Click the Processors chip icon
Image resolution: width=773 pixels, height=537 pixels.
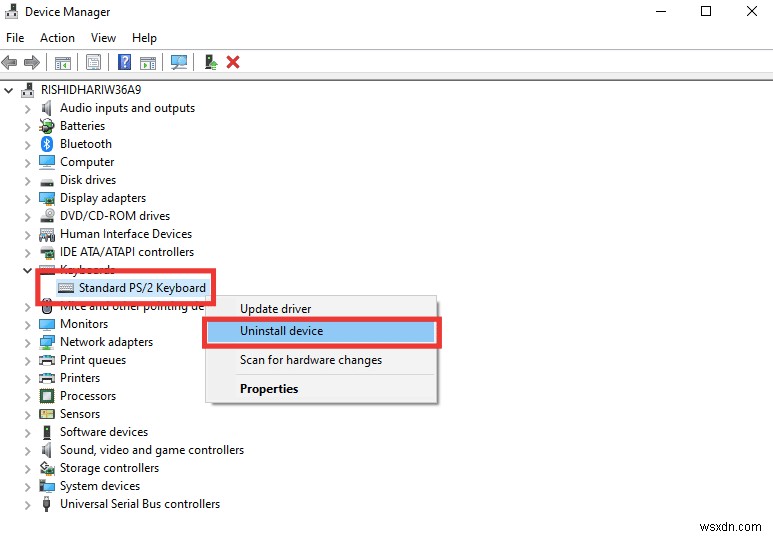(x=47, y=396)
